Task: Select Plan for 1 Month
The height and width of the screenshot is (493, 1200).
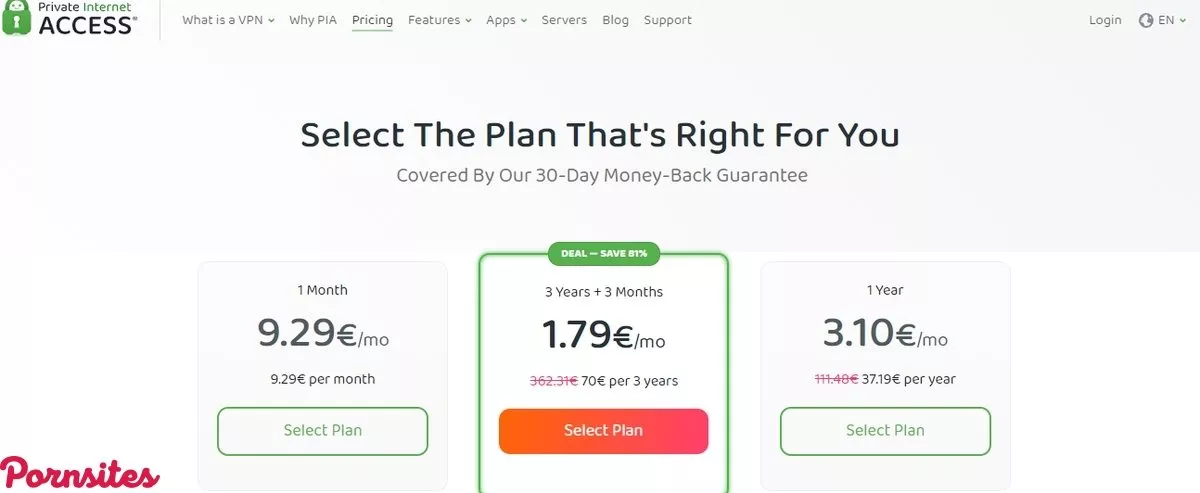Action: pyautogui.click(x=322, y=431)
